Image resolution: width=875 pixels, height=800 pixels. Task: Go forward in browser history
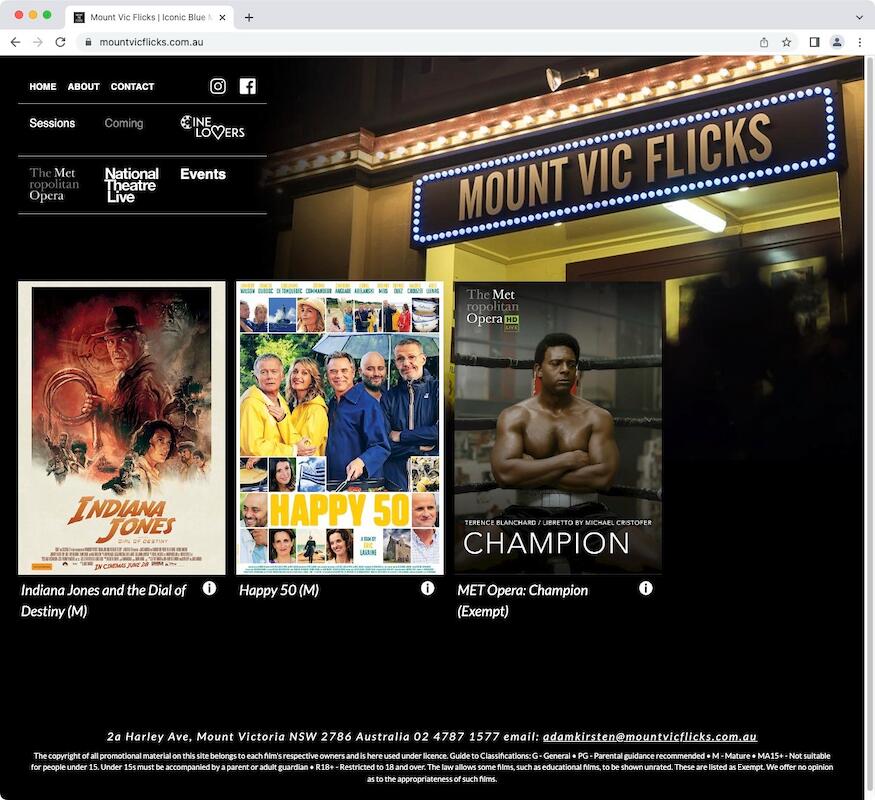point(38,42)
